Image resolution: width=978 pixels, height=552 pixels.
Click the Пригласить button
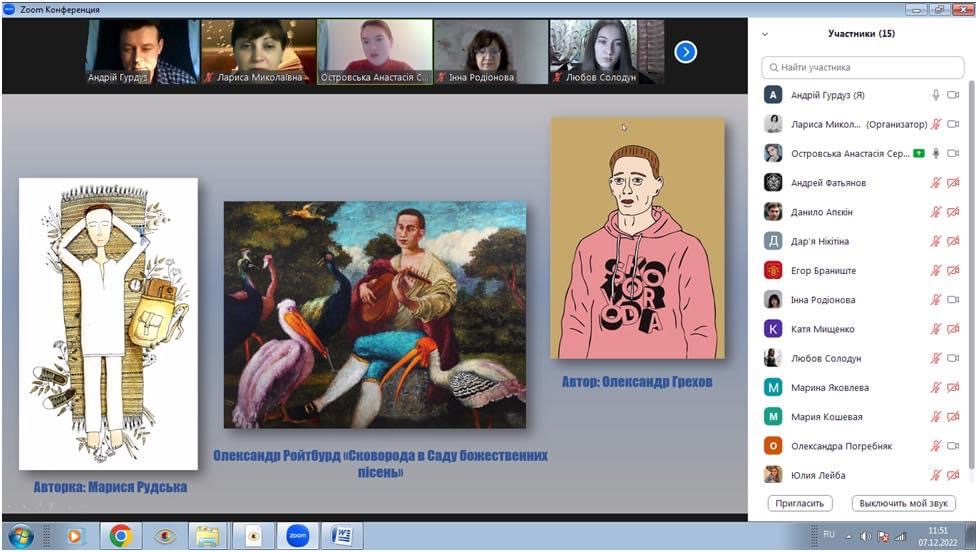pyautogui.click(x=800, y=503)
